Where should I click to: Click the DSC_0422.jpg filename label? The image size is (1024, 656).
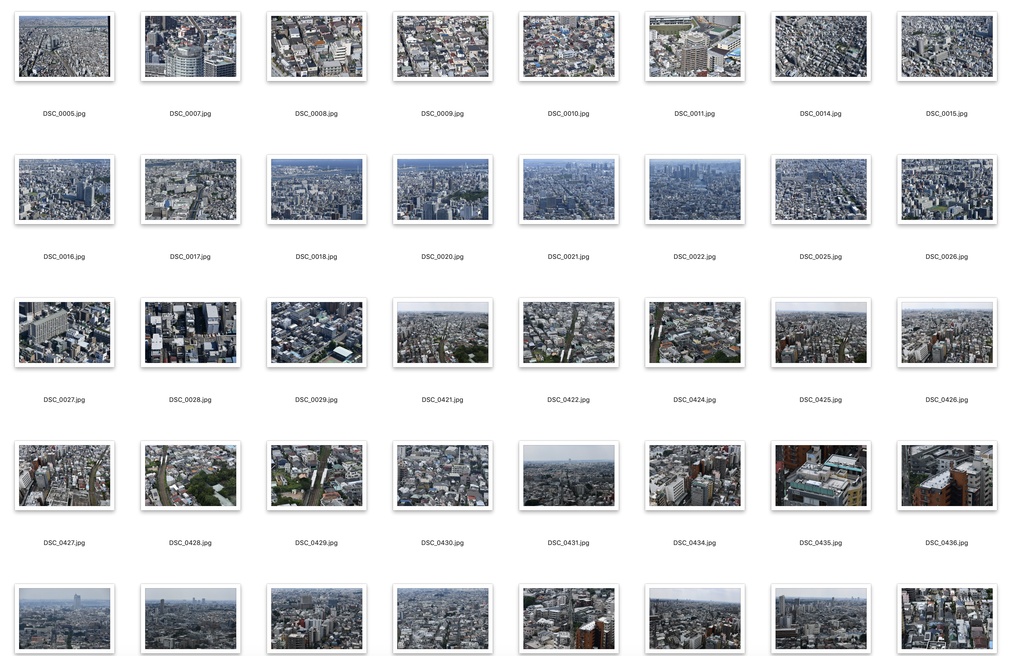[x=568, y=399]
